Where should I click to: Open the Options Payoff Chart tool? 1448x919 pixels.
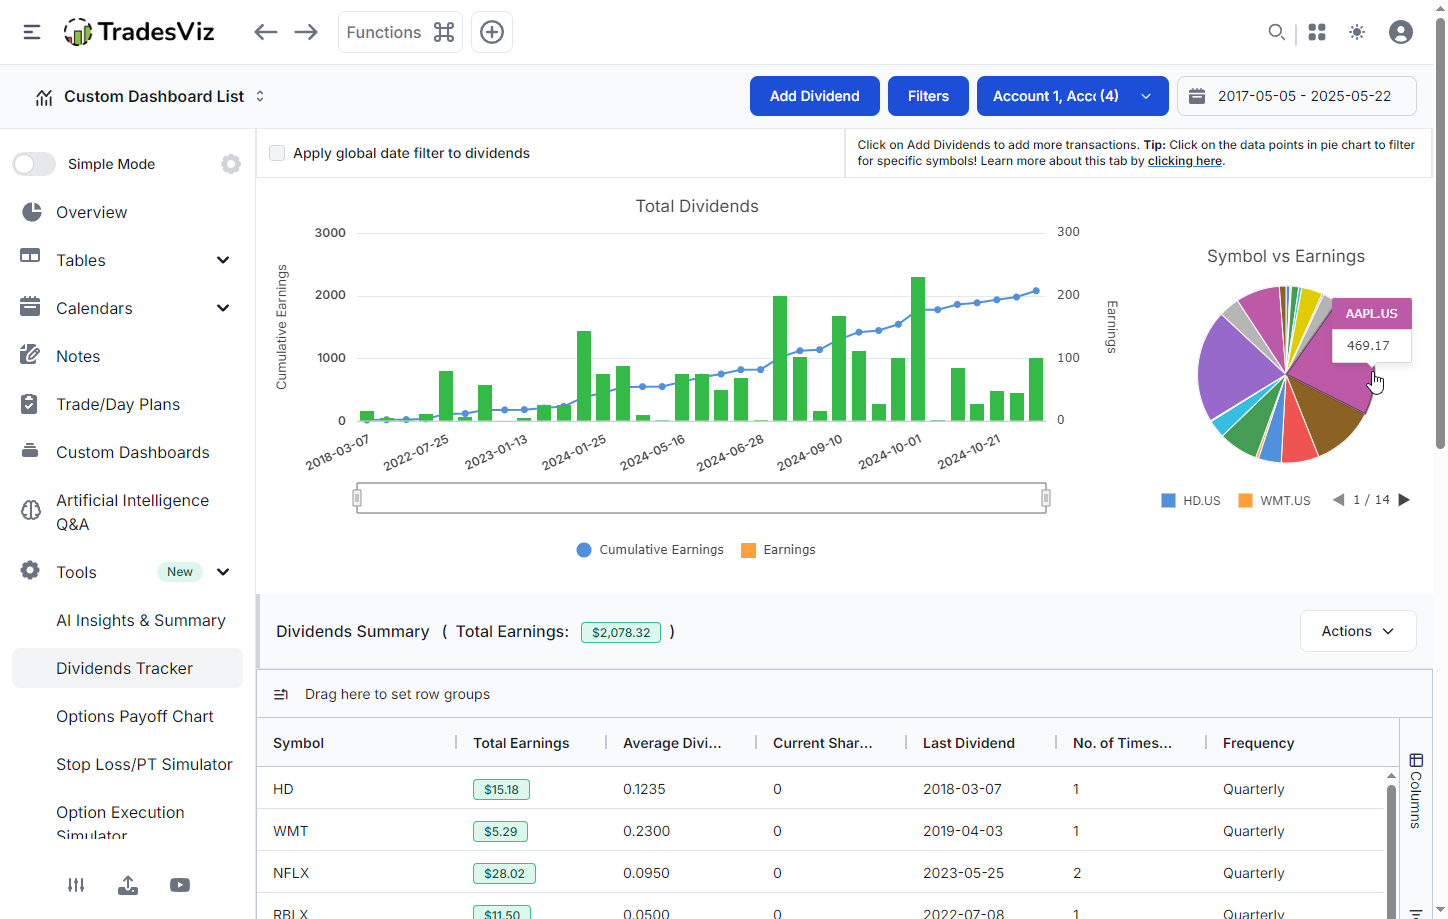(135, 716)
